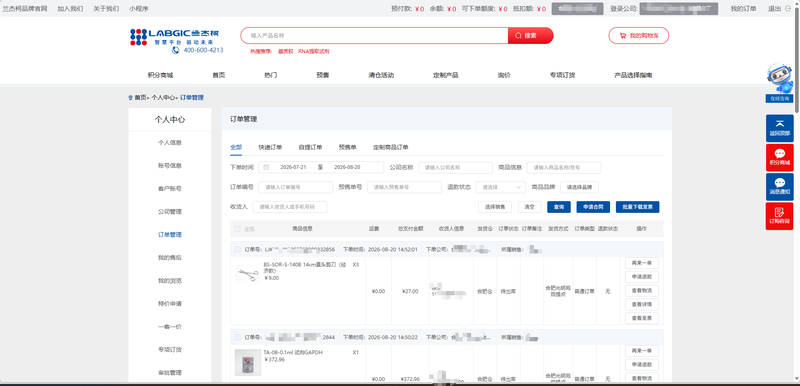Viewport: 800px width, 386px height.
Task: Open 定制产品 in the navigation
Action: pyautogui.click(x=445, y=75)
